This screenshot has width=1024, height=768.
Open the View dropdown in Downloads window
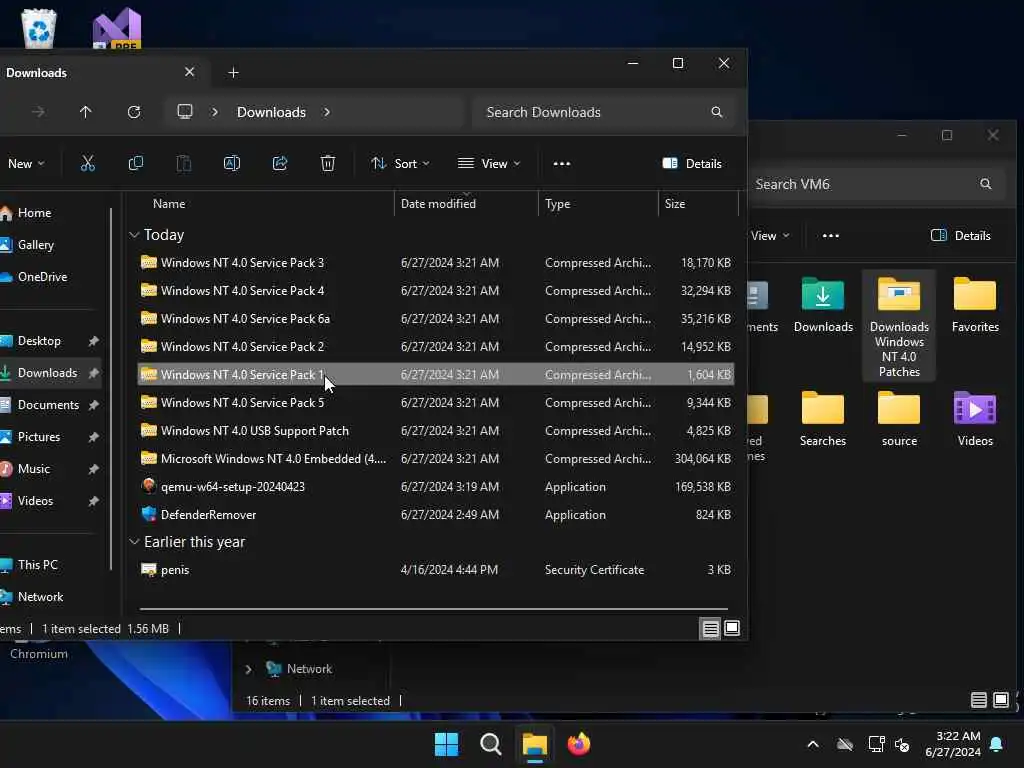click(x=489, y=163)
